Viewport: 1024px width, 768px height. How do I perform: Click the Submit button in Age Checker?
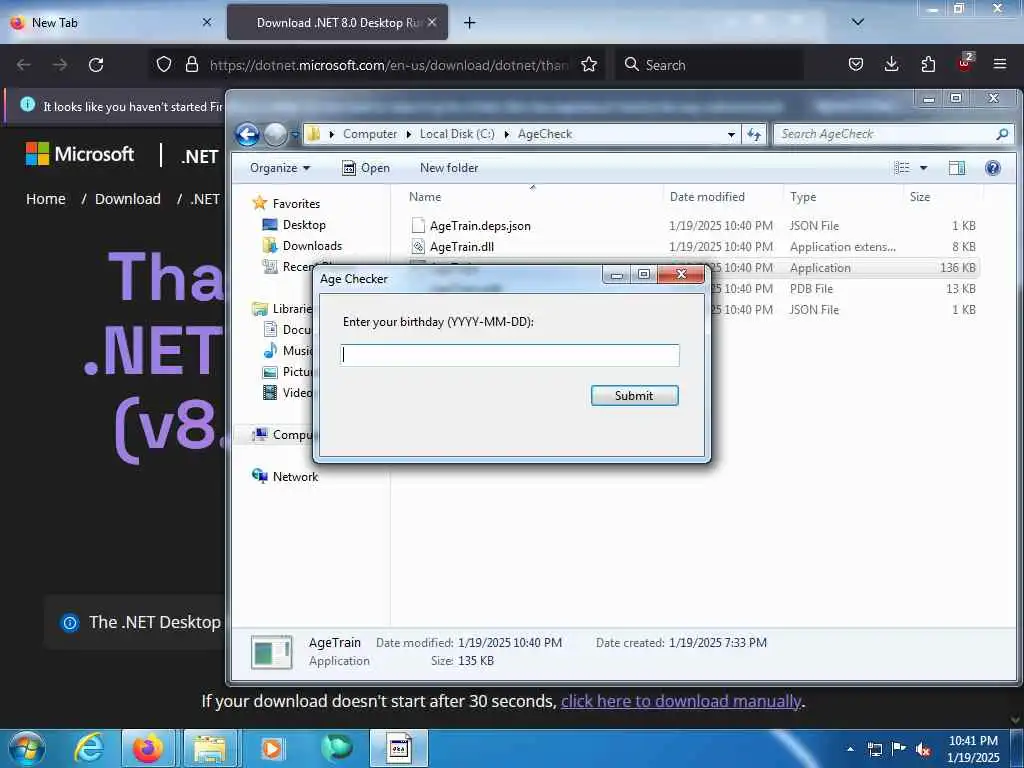(634, 395)
